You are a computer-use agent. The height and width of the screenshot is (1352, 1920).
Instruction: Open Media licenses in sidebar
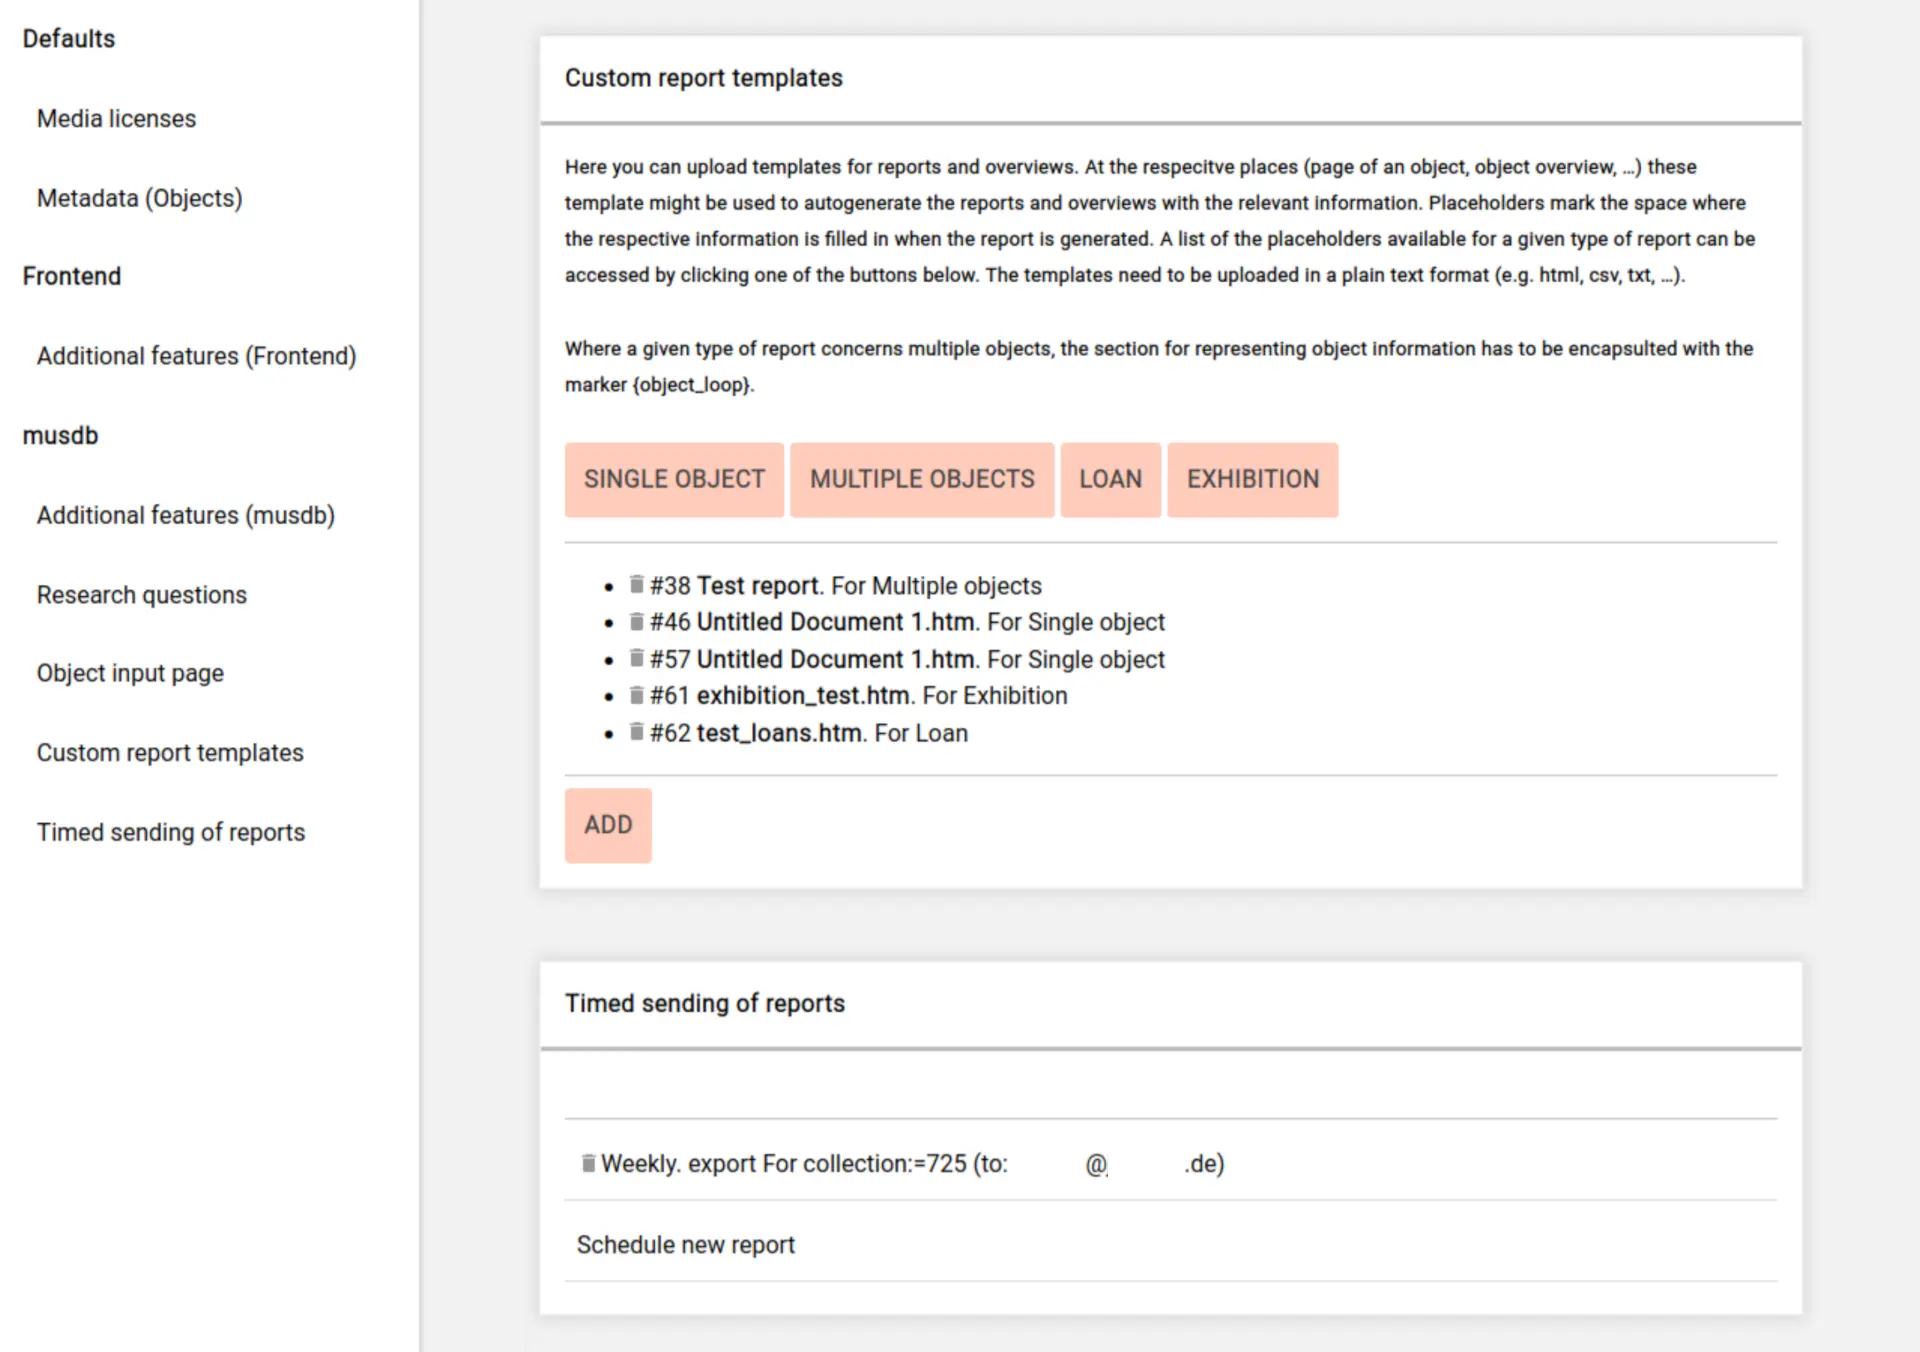tap(116, 119)
